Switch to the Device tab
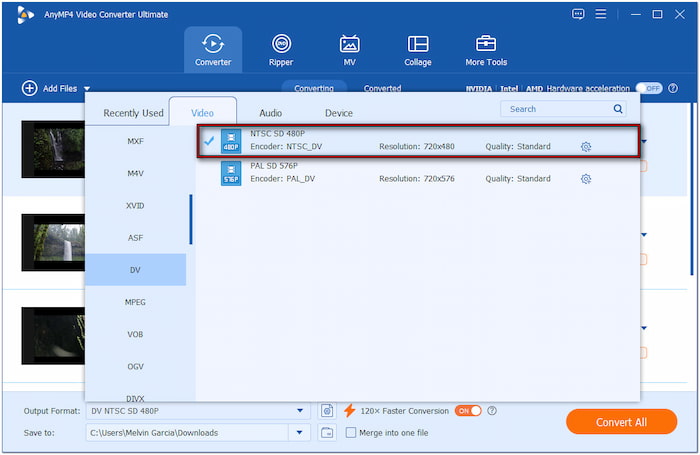 339,113
